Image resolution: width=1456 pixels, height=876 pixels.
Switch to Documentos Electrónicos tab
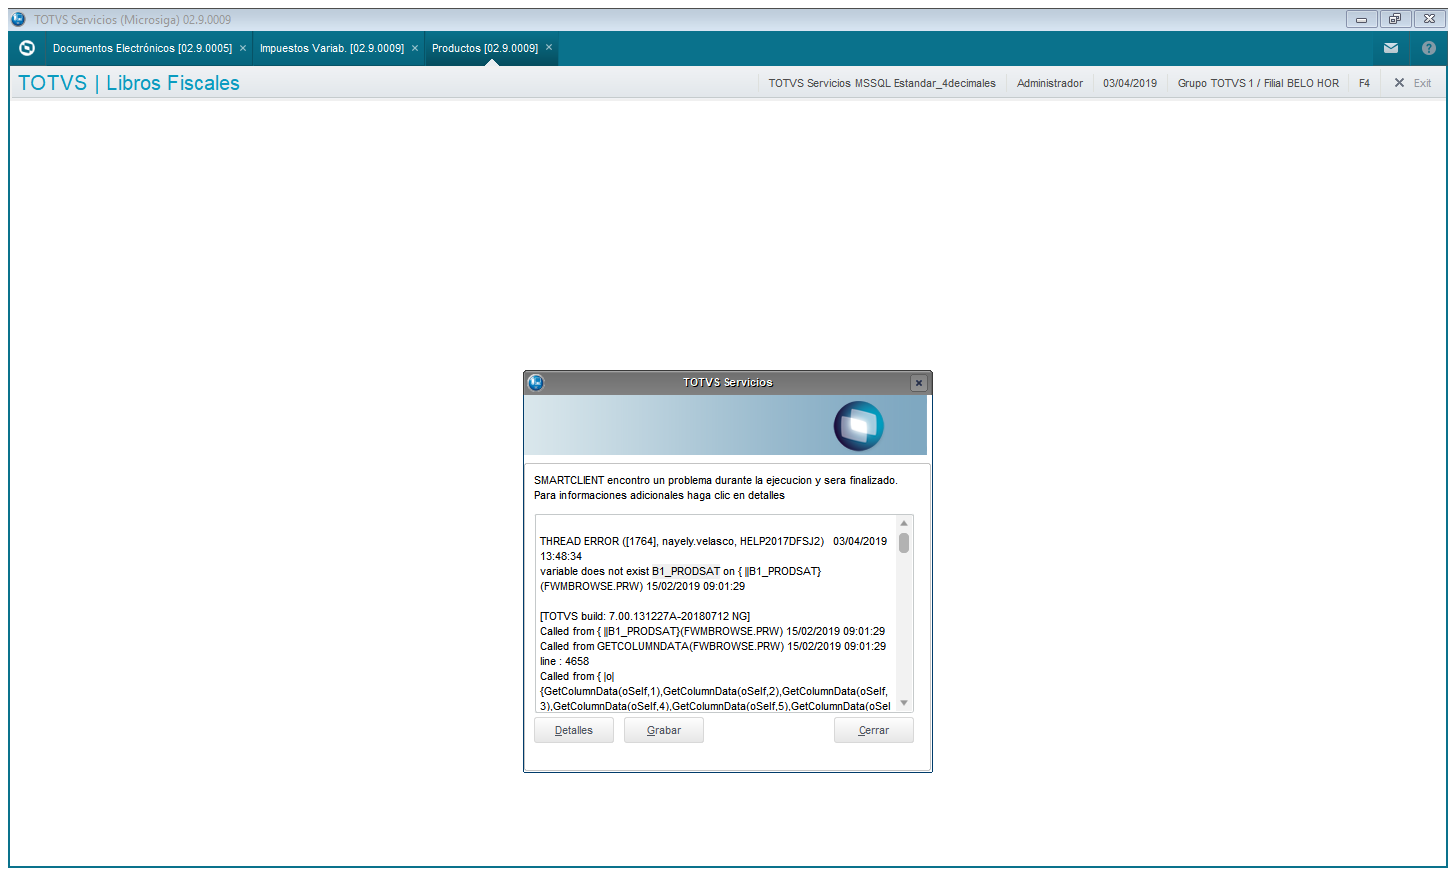click(142, 48)
